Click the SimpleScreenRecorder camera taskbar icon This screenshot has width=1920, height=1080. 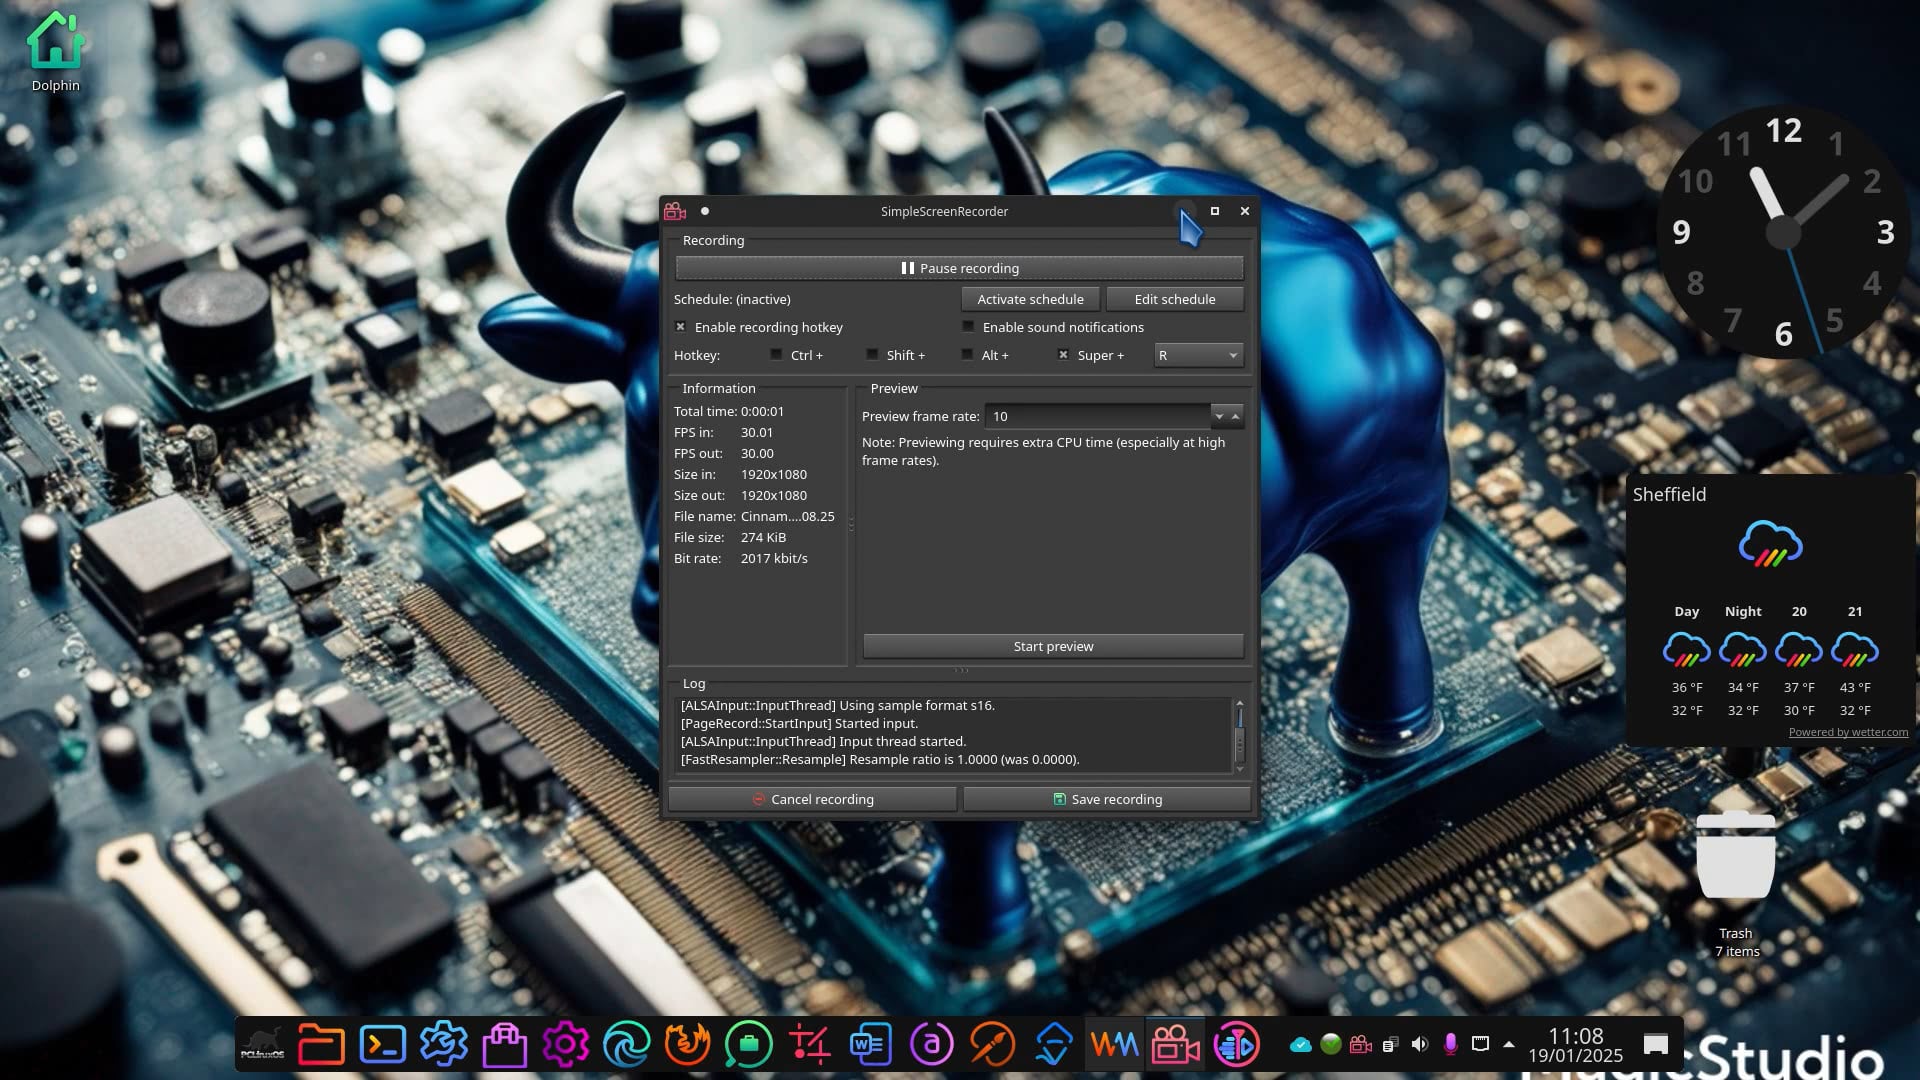pyautogui.click(x=1175, y=1045)
